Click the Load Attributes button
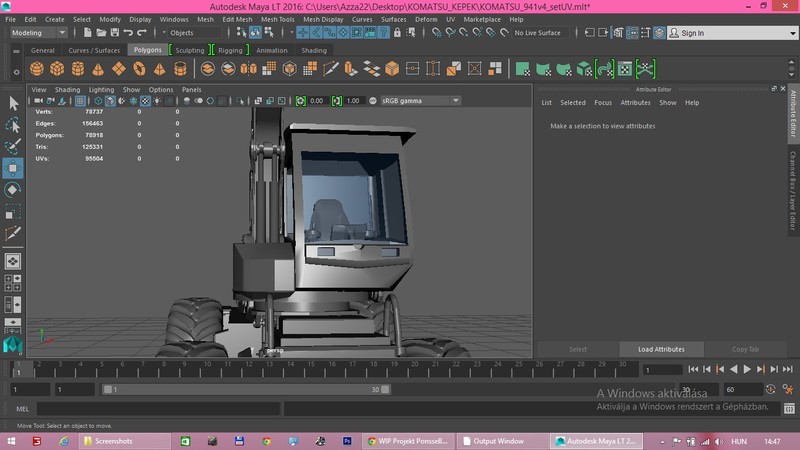The width and height of the screenshot is (800, 450). (x=661, y=349)
